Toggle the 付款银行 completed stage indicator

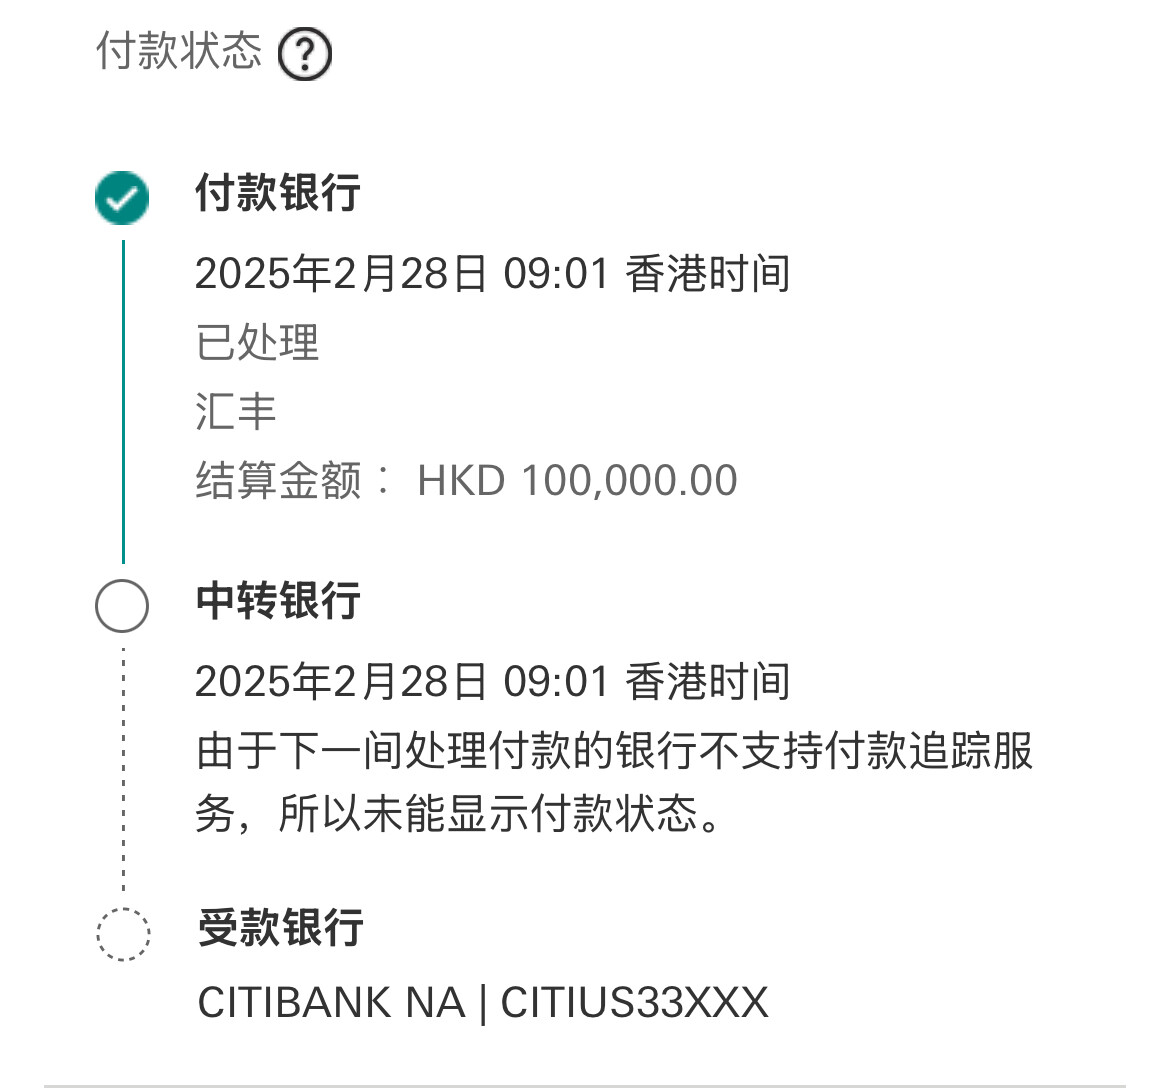coord(121,197)
